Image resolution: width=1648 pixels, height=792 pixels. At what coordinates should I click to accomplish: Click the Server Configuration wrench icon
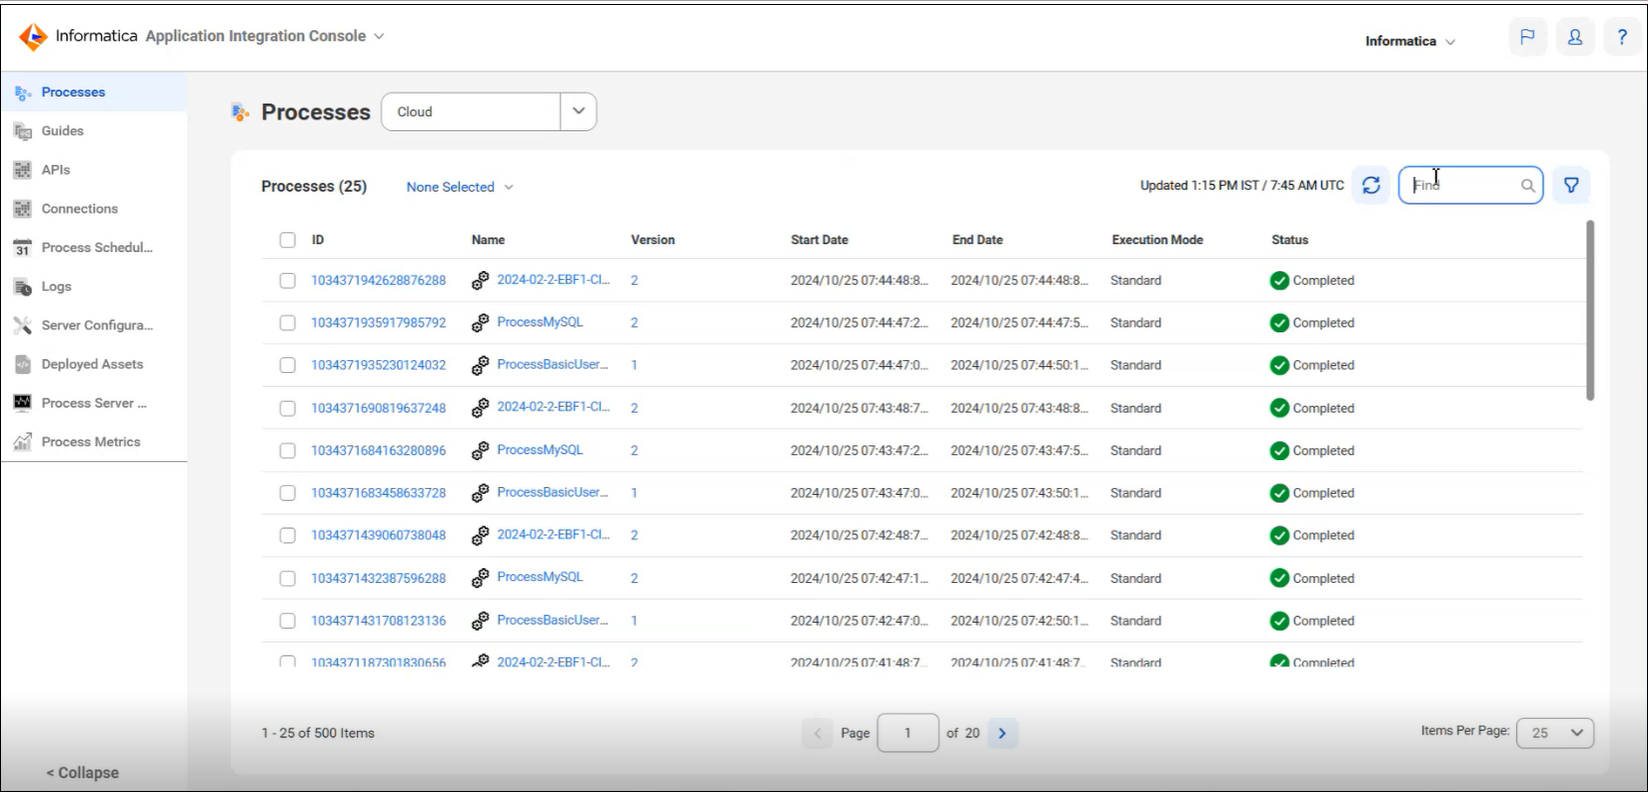coord(23,326)
